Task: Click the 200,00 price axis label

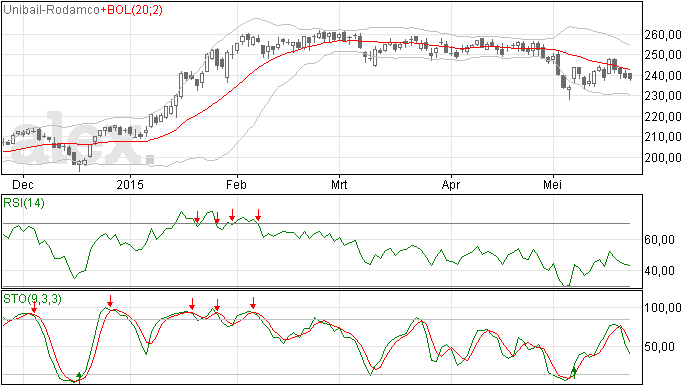Action: pos(663,158)
